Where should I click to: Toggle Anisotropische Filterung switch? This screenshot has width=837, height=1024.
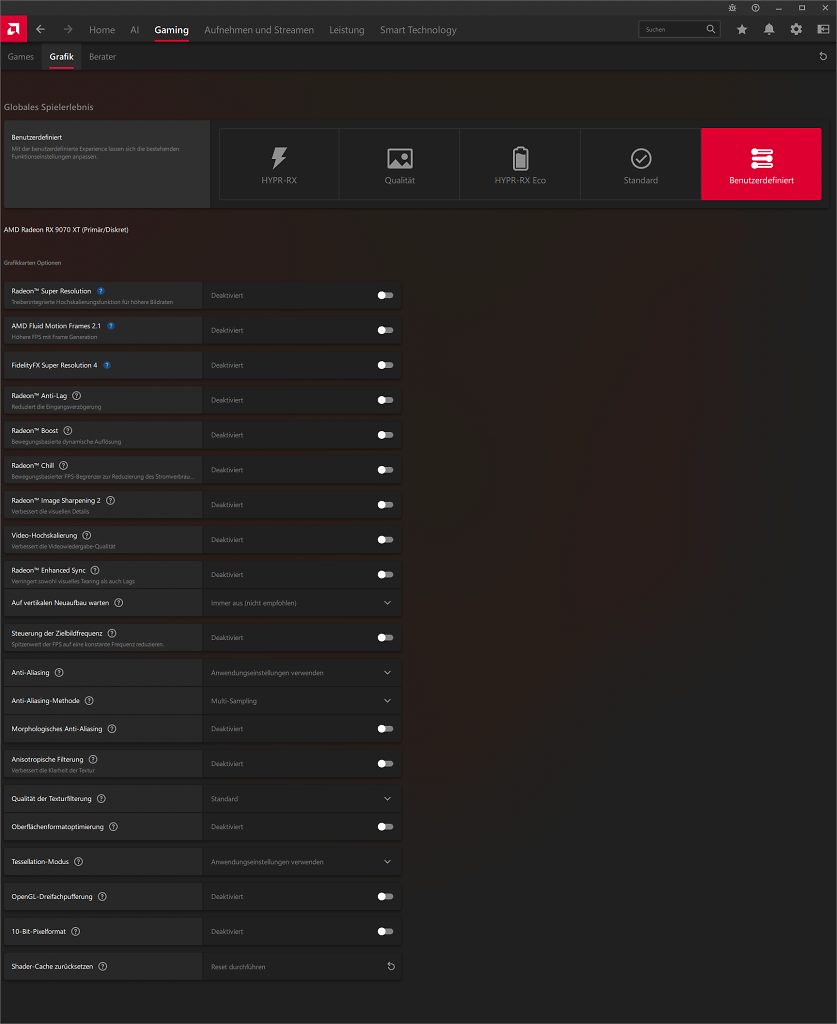coord(385,764)
